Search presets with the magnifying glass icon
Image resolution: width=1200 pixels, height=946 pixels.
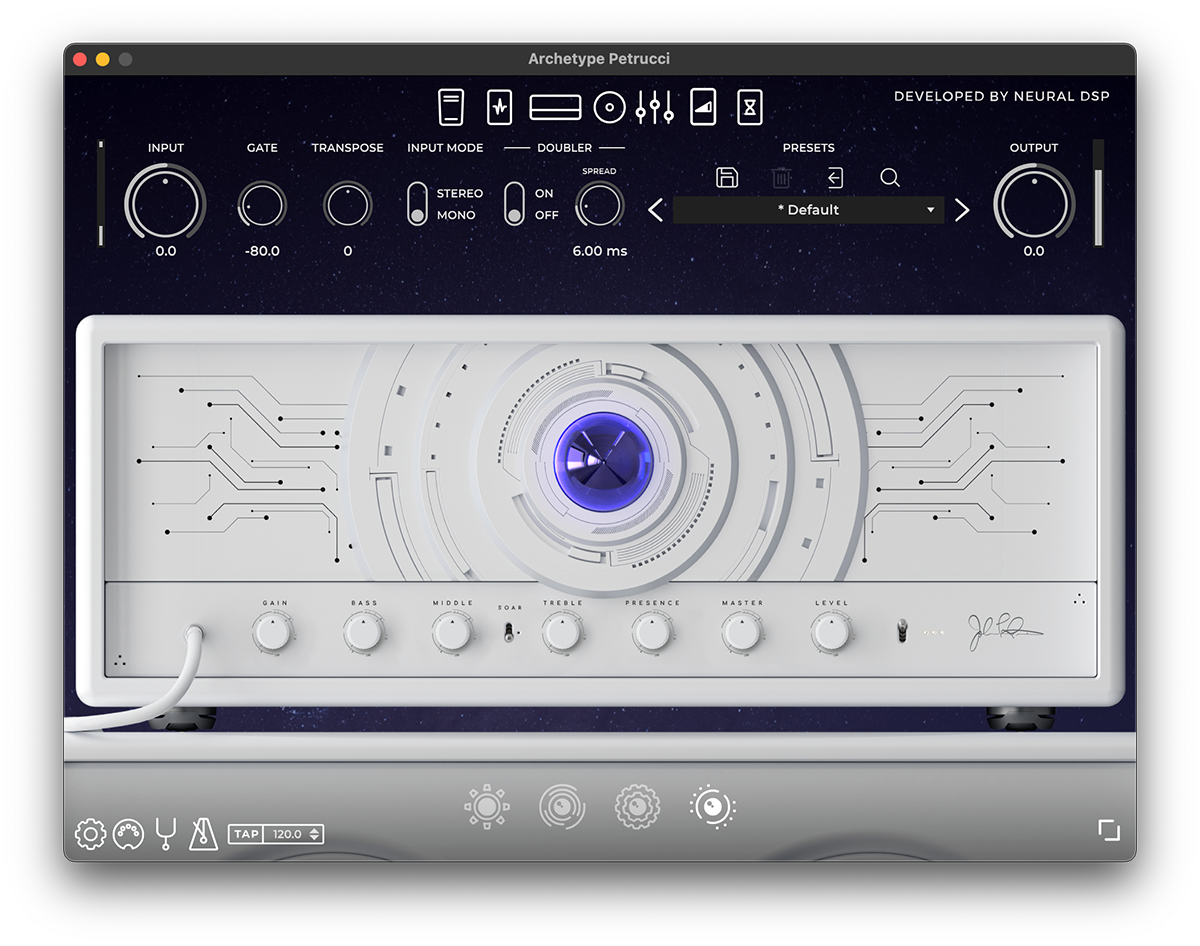(x=890, y=178)
